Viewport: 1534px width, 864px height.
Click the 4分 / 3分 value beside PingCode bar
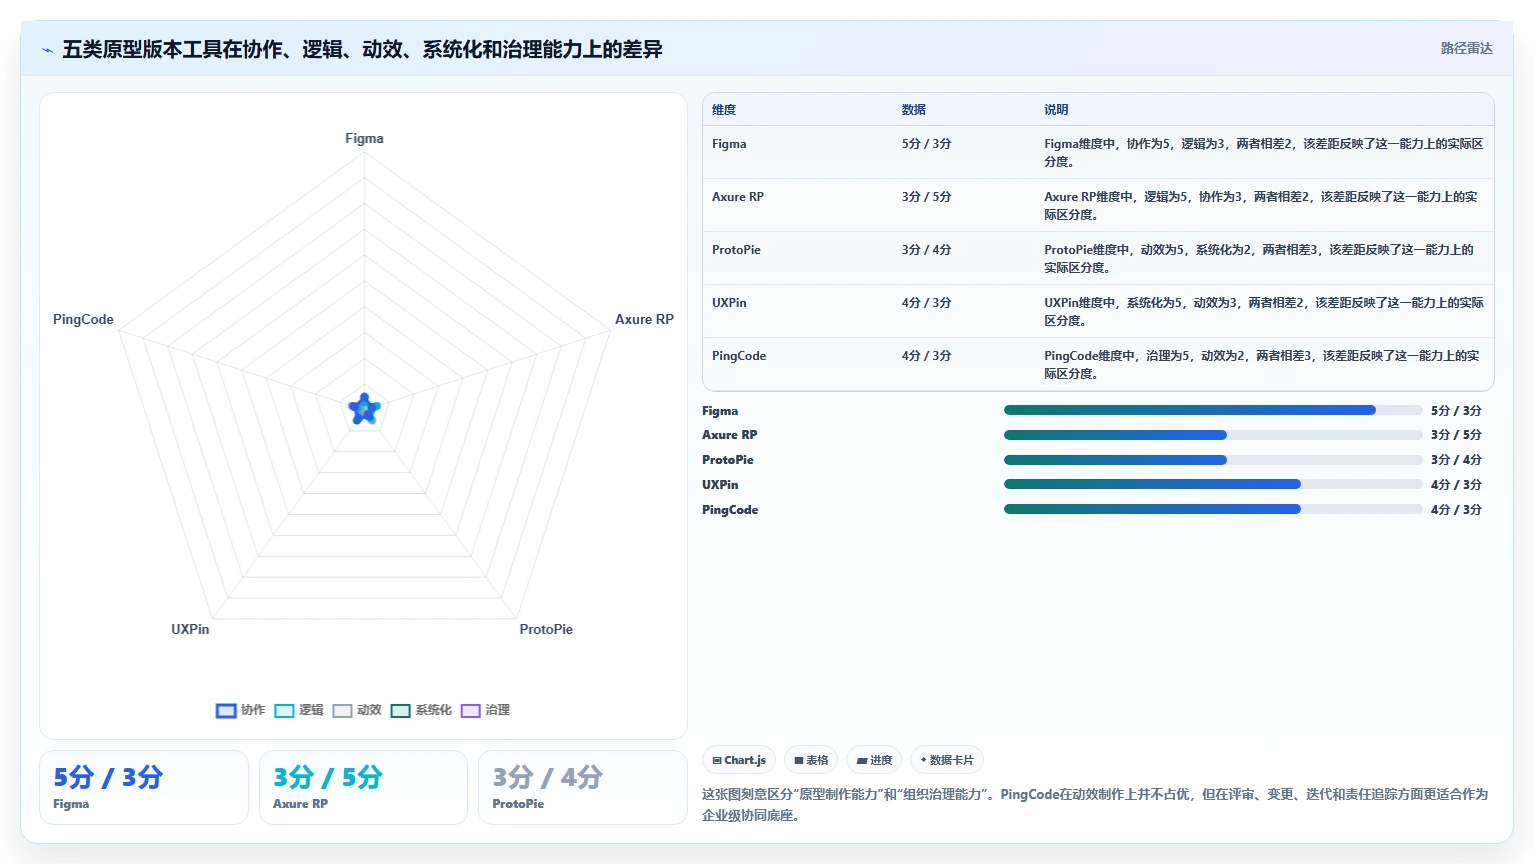point(1456,510)
